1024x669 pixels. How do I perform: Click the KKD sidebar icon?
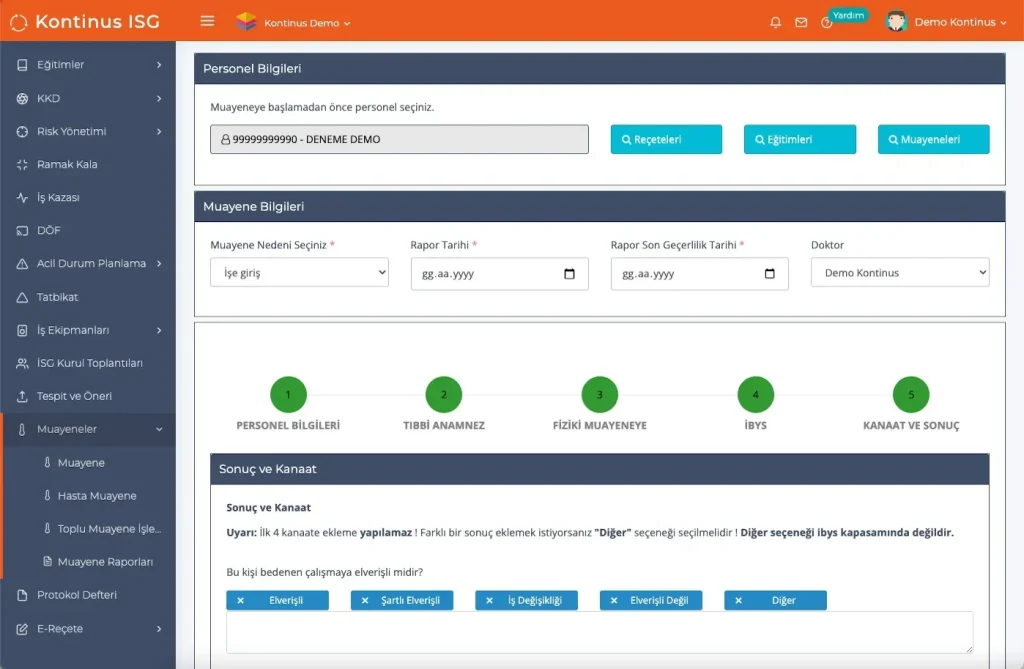(x=22, y=98)
